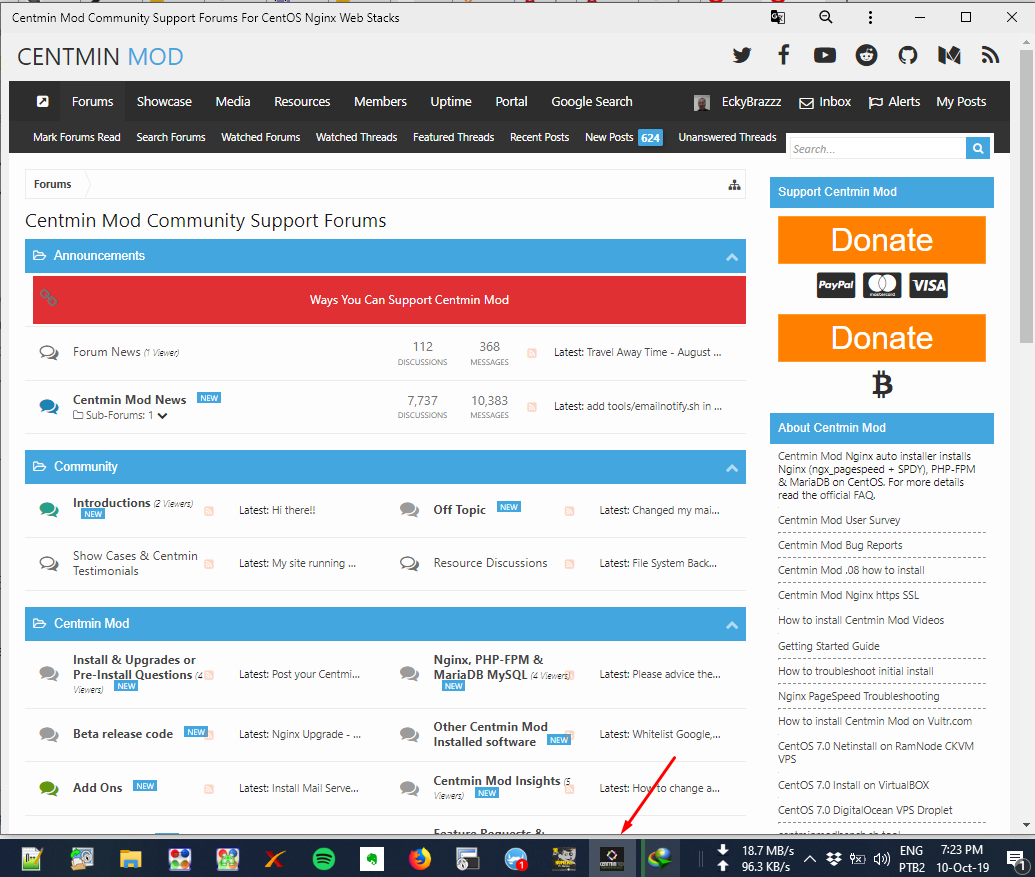
Task: Open Firefox from the taskbar
Action: point(419,859)
